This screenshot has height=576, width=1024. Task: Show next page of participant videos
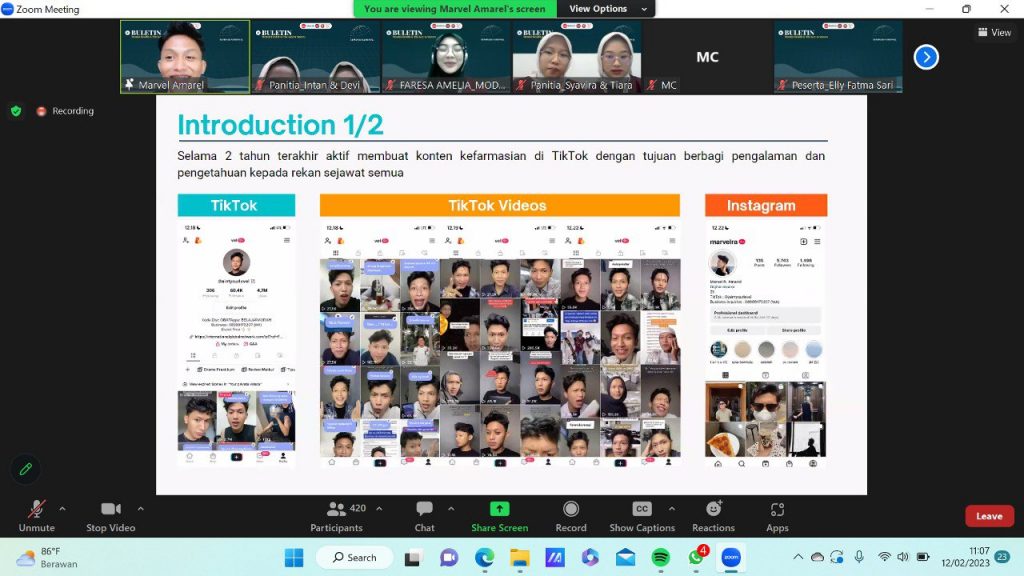(x=926, y=57)
